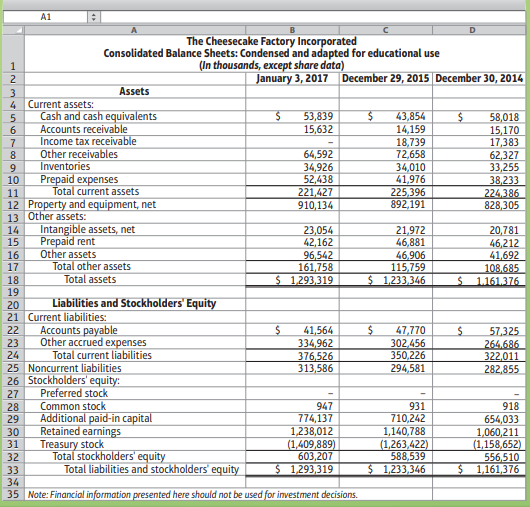Select row 11 header
The image size is (530, 507).
14,192
